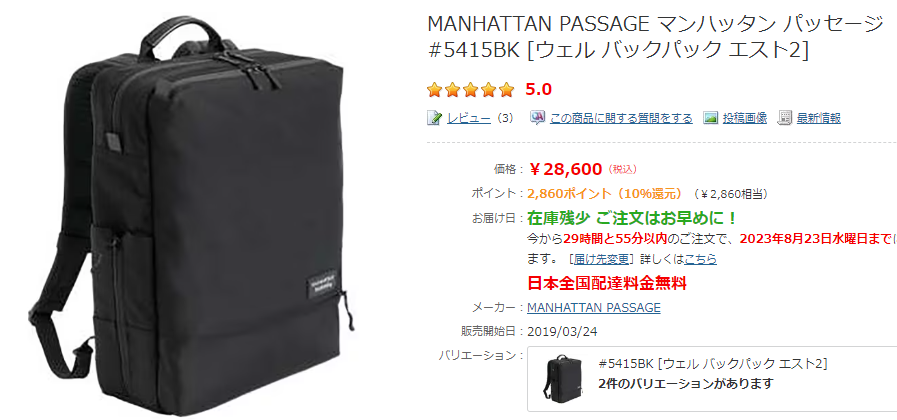Screen dimensions: 897x420
Task: Click the こちら details link
Action: [701, 259]
